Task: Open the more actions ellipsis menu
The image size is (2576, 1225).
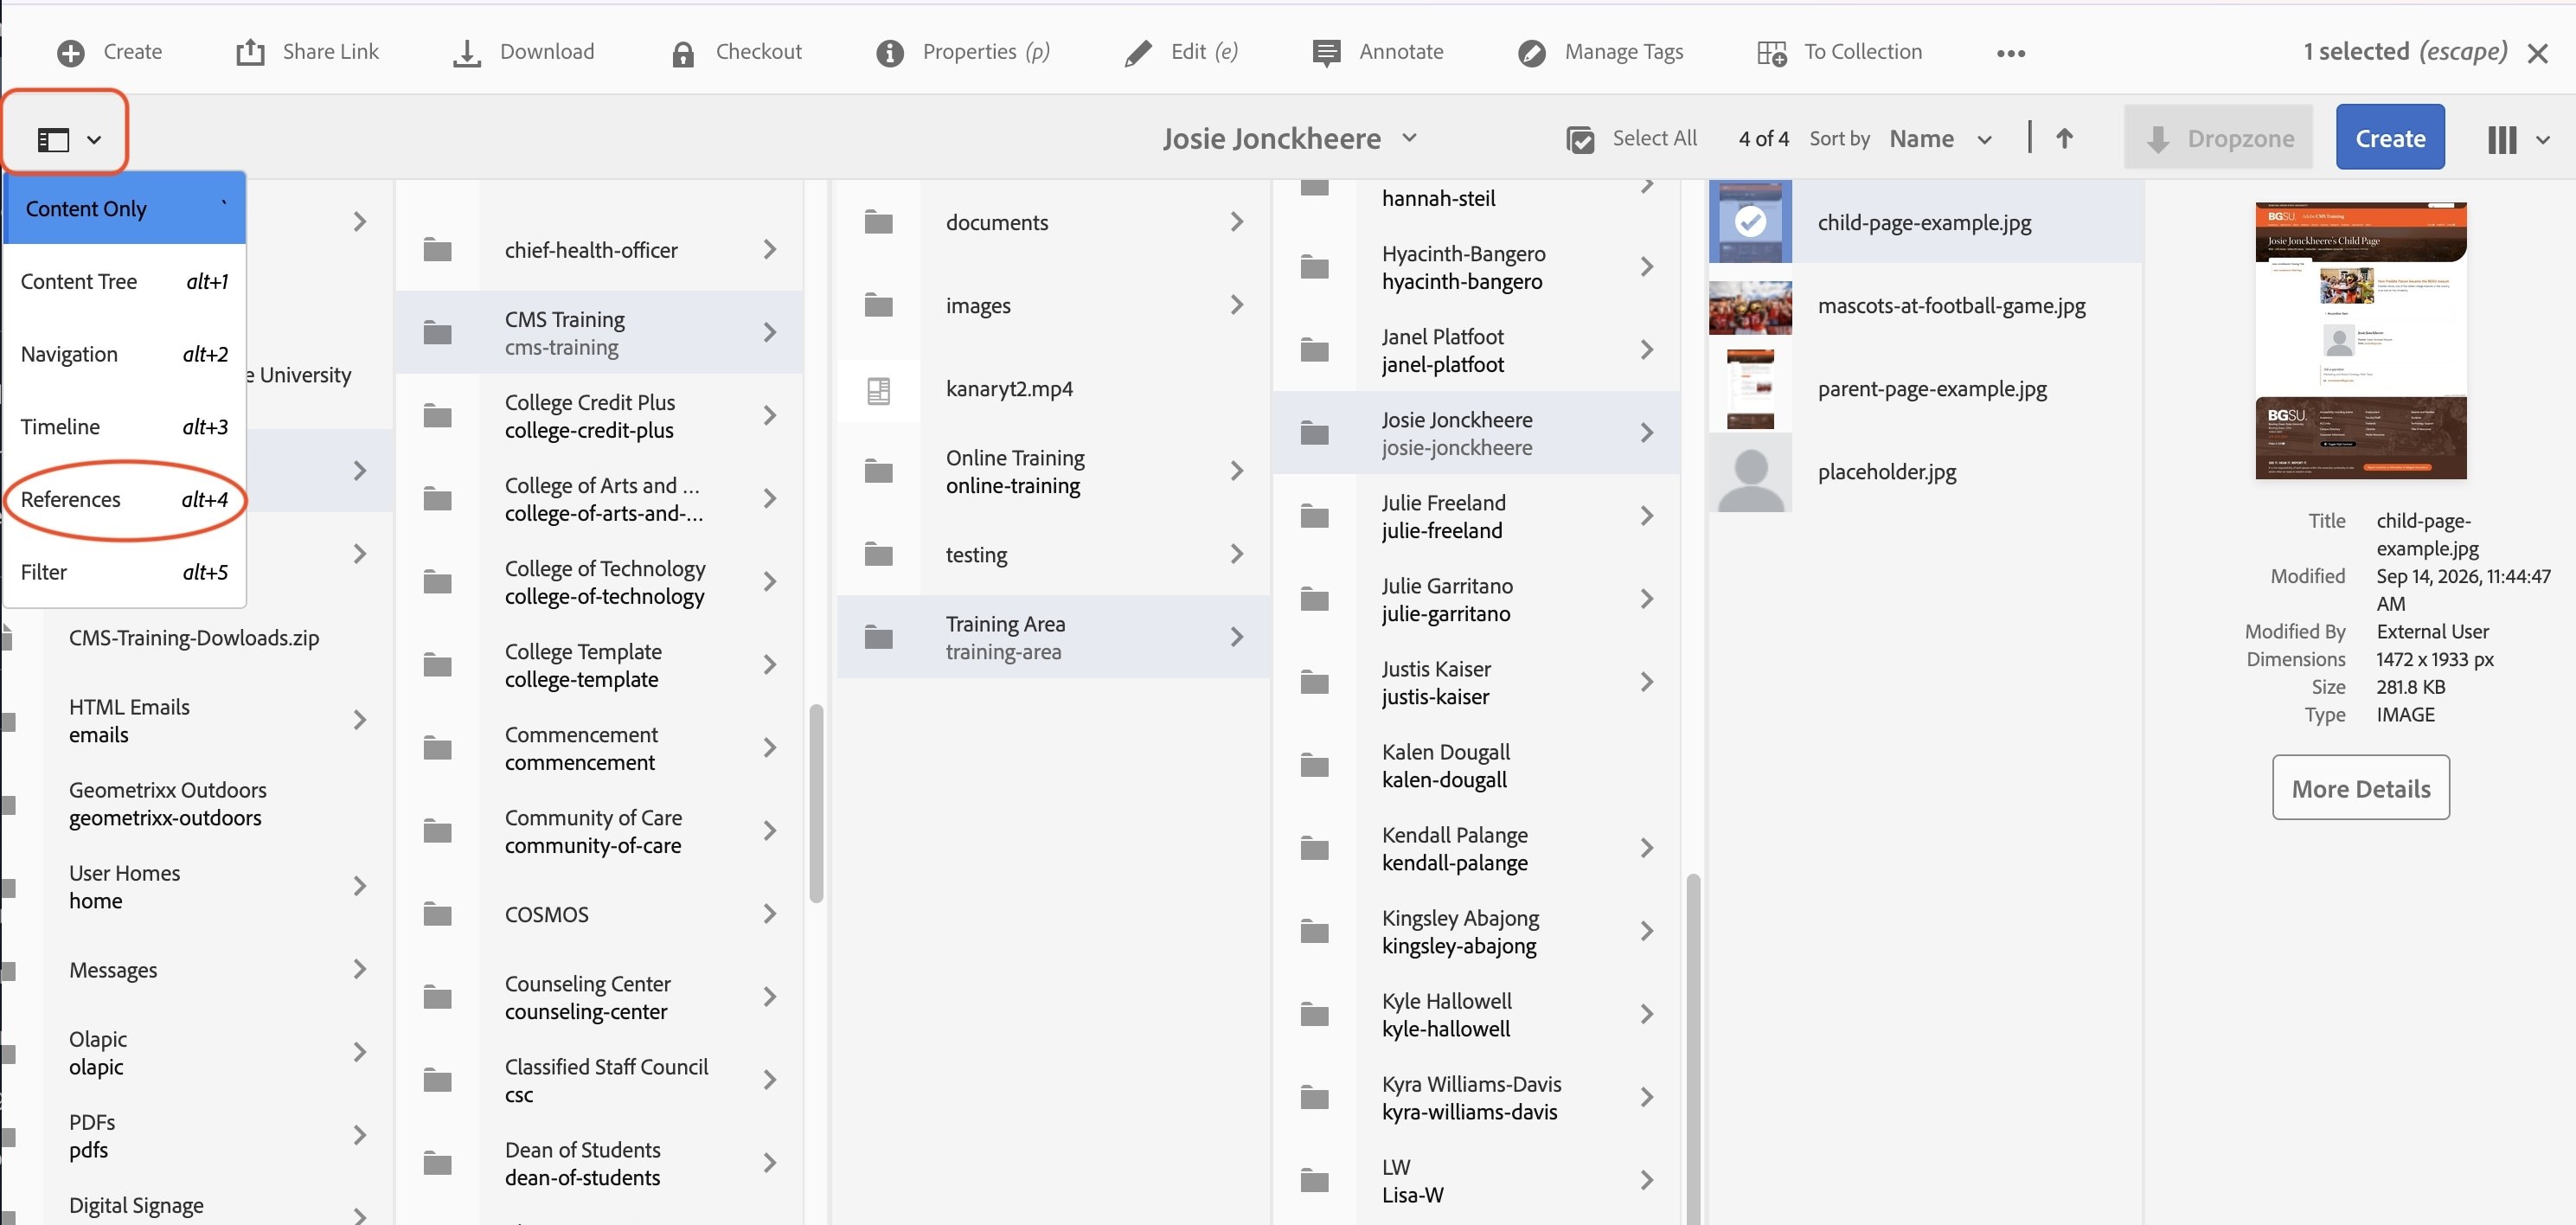Action: [2011, 53]
